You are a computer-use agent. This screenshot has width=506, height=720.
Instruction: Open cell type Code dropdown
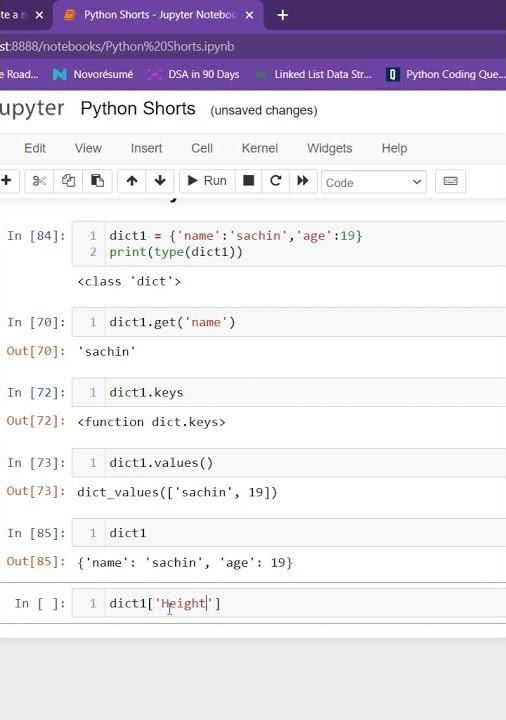374,182
